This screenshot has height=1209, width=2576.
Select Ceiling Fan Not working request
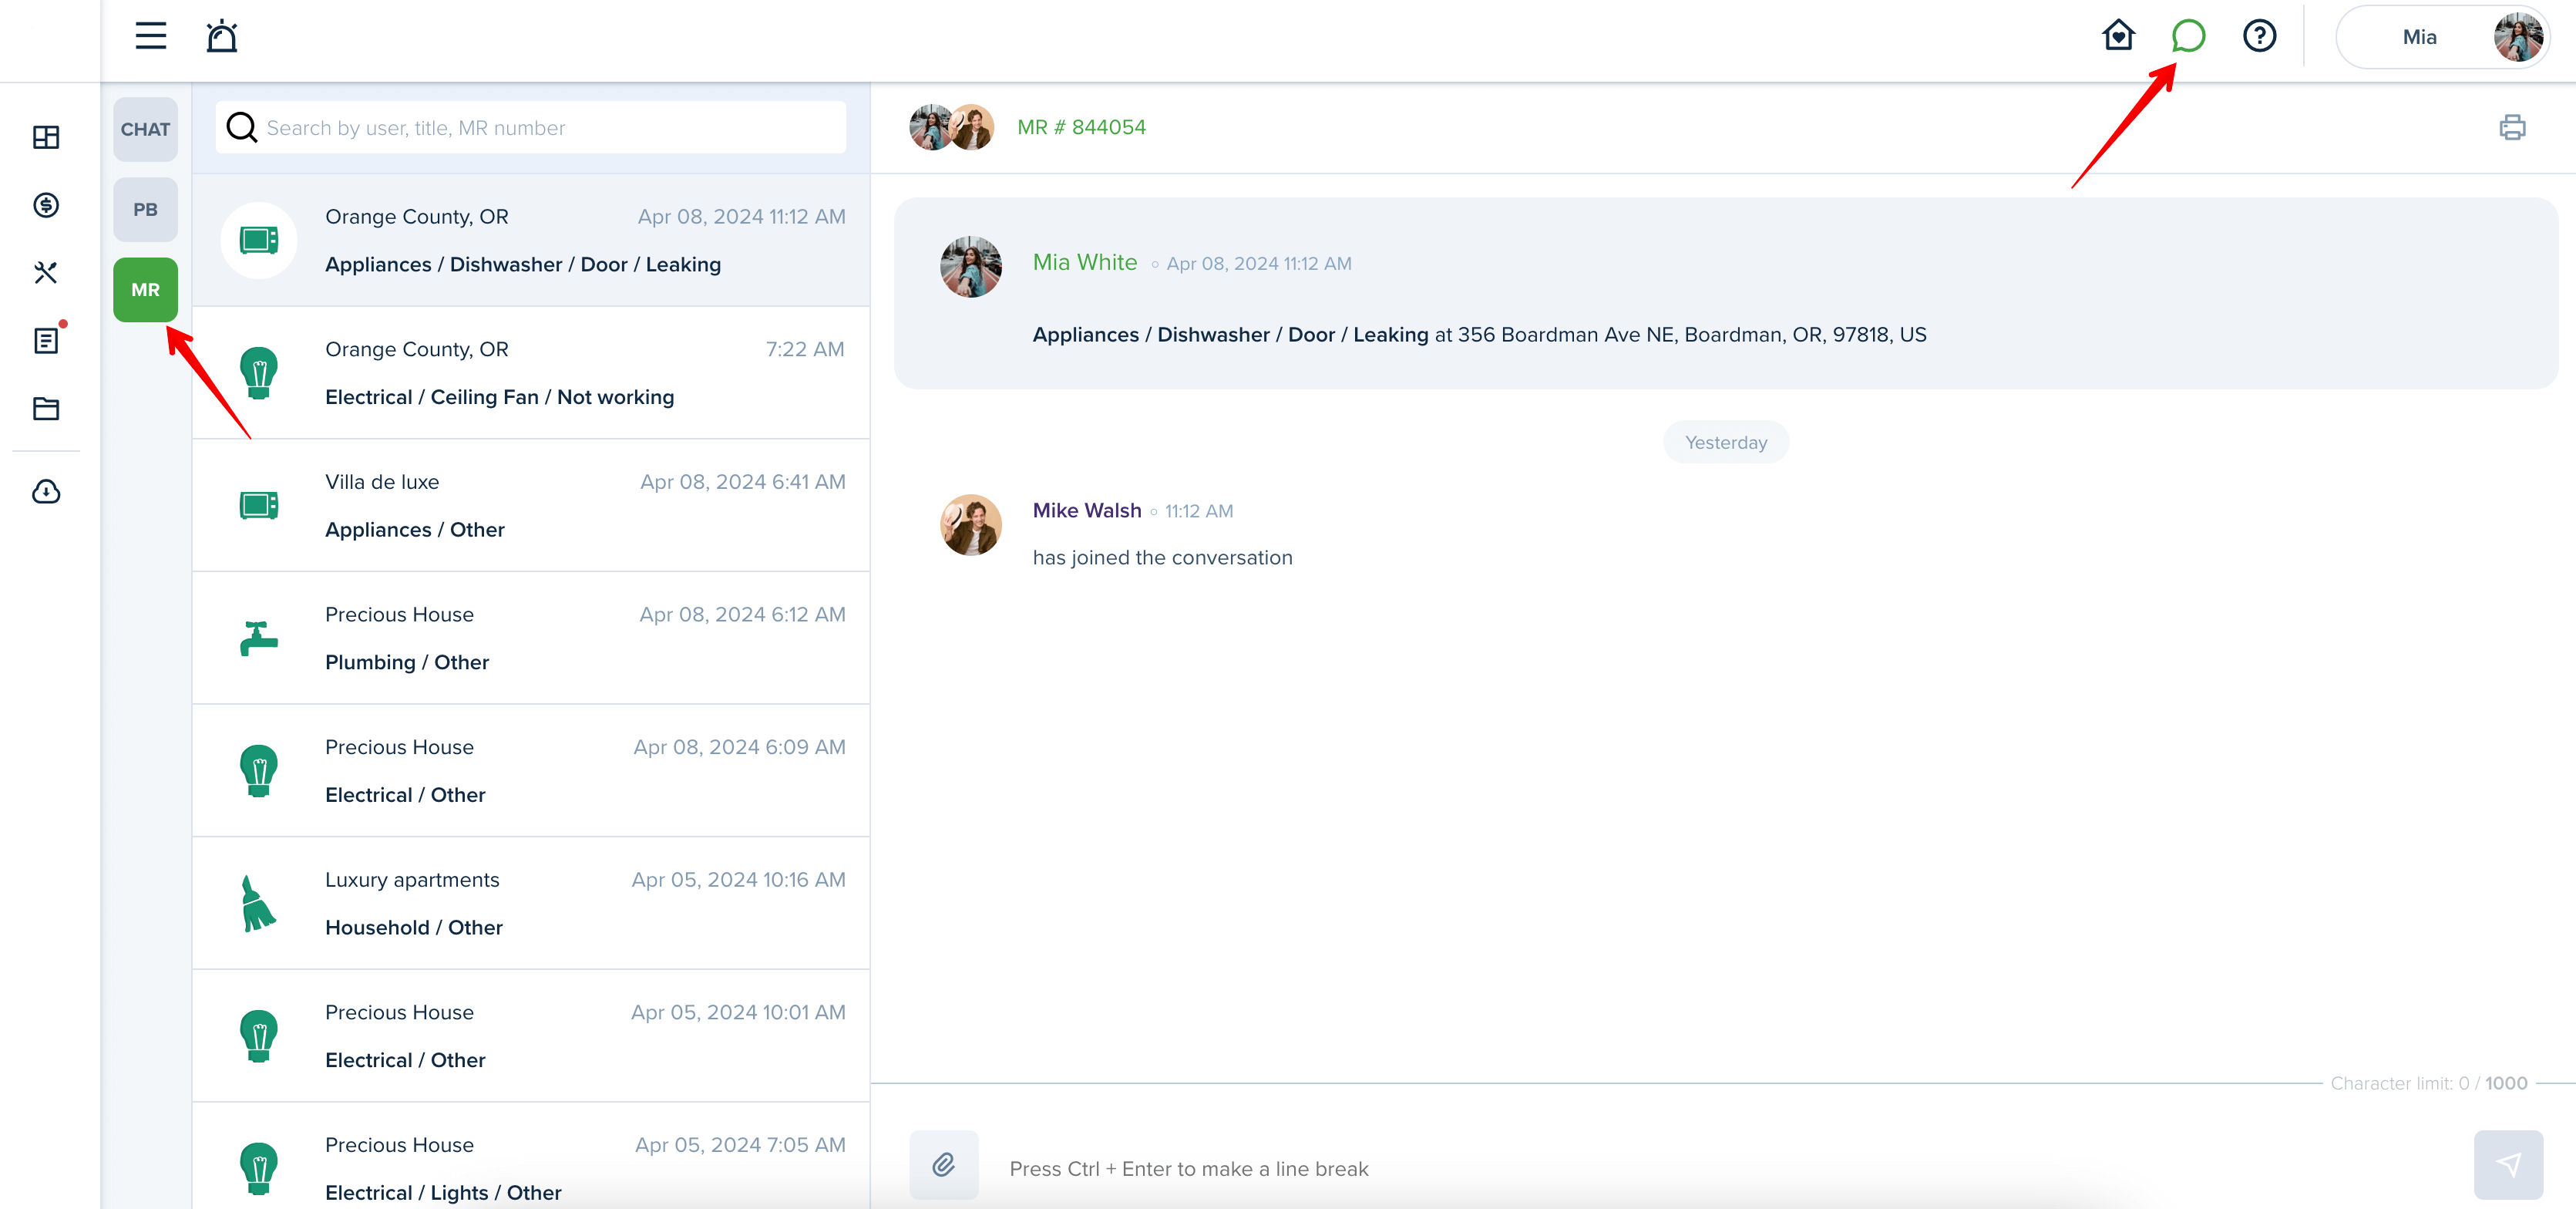[531, 373]
